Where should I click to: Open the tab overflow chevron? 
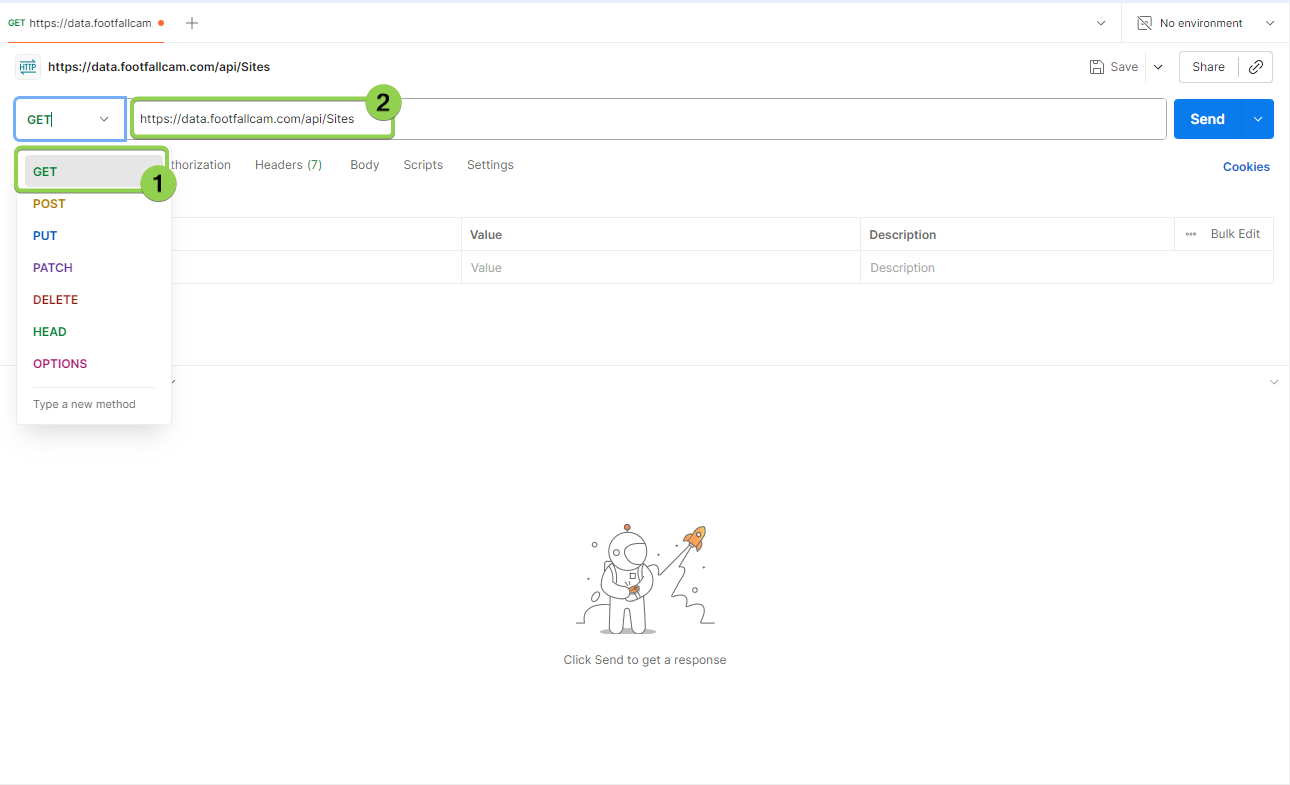click(x=1101, y=23)
